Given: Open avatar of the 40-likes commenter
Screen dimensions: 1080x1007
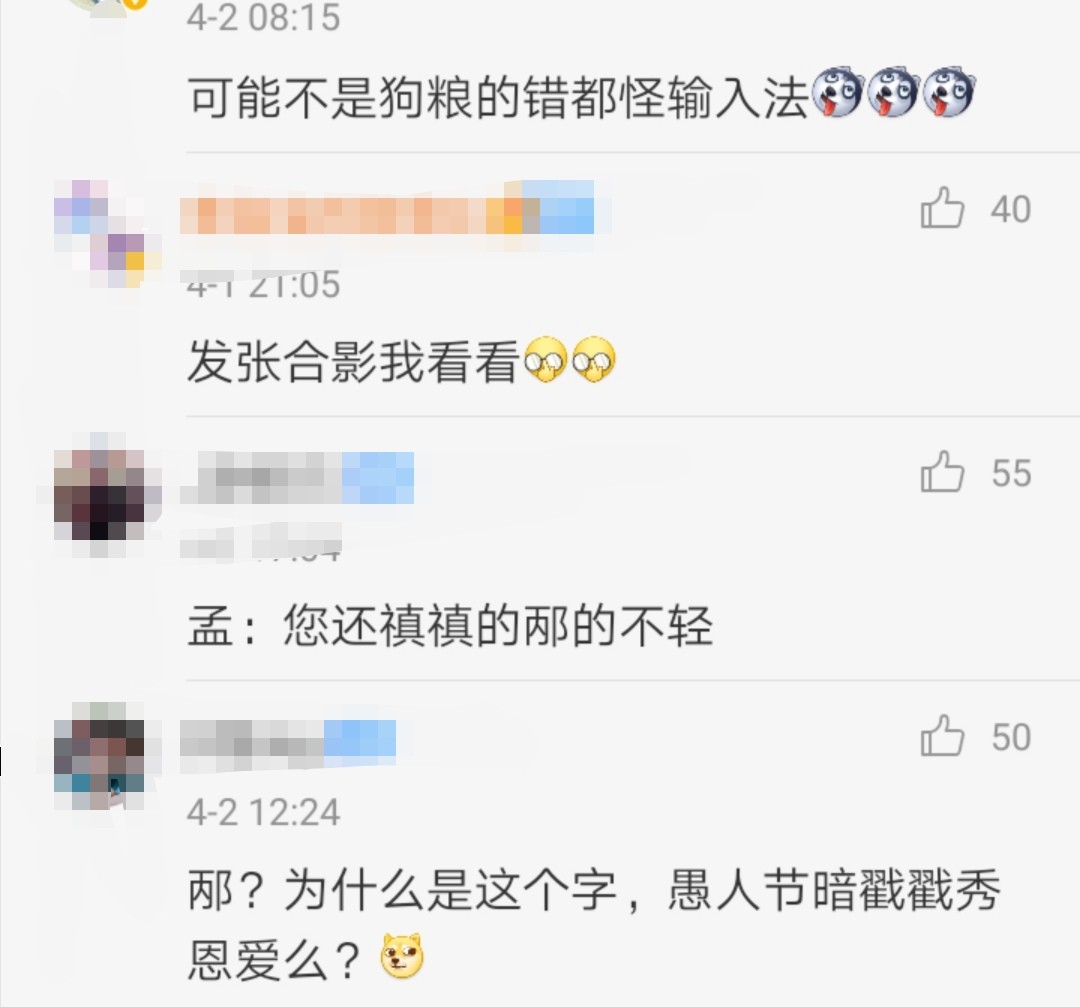Looking at the screenshot, I should [107, 234].
